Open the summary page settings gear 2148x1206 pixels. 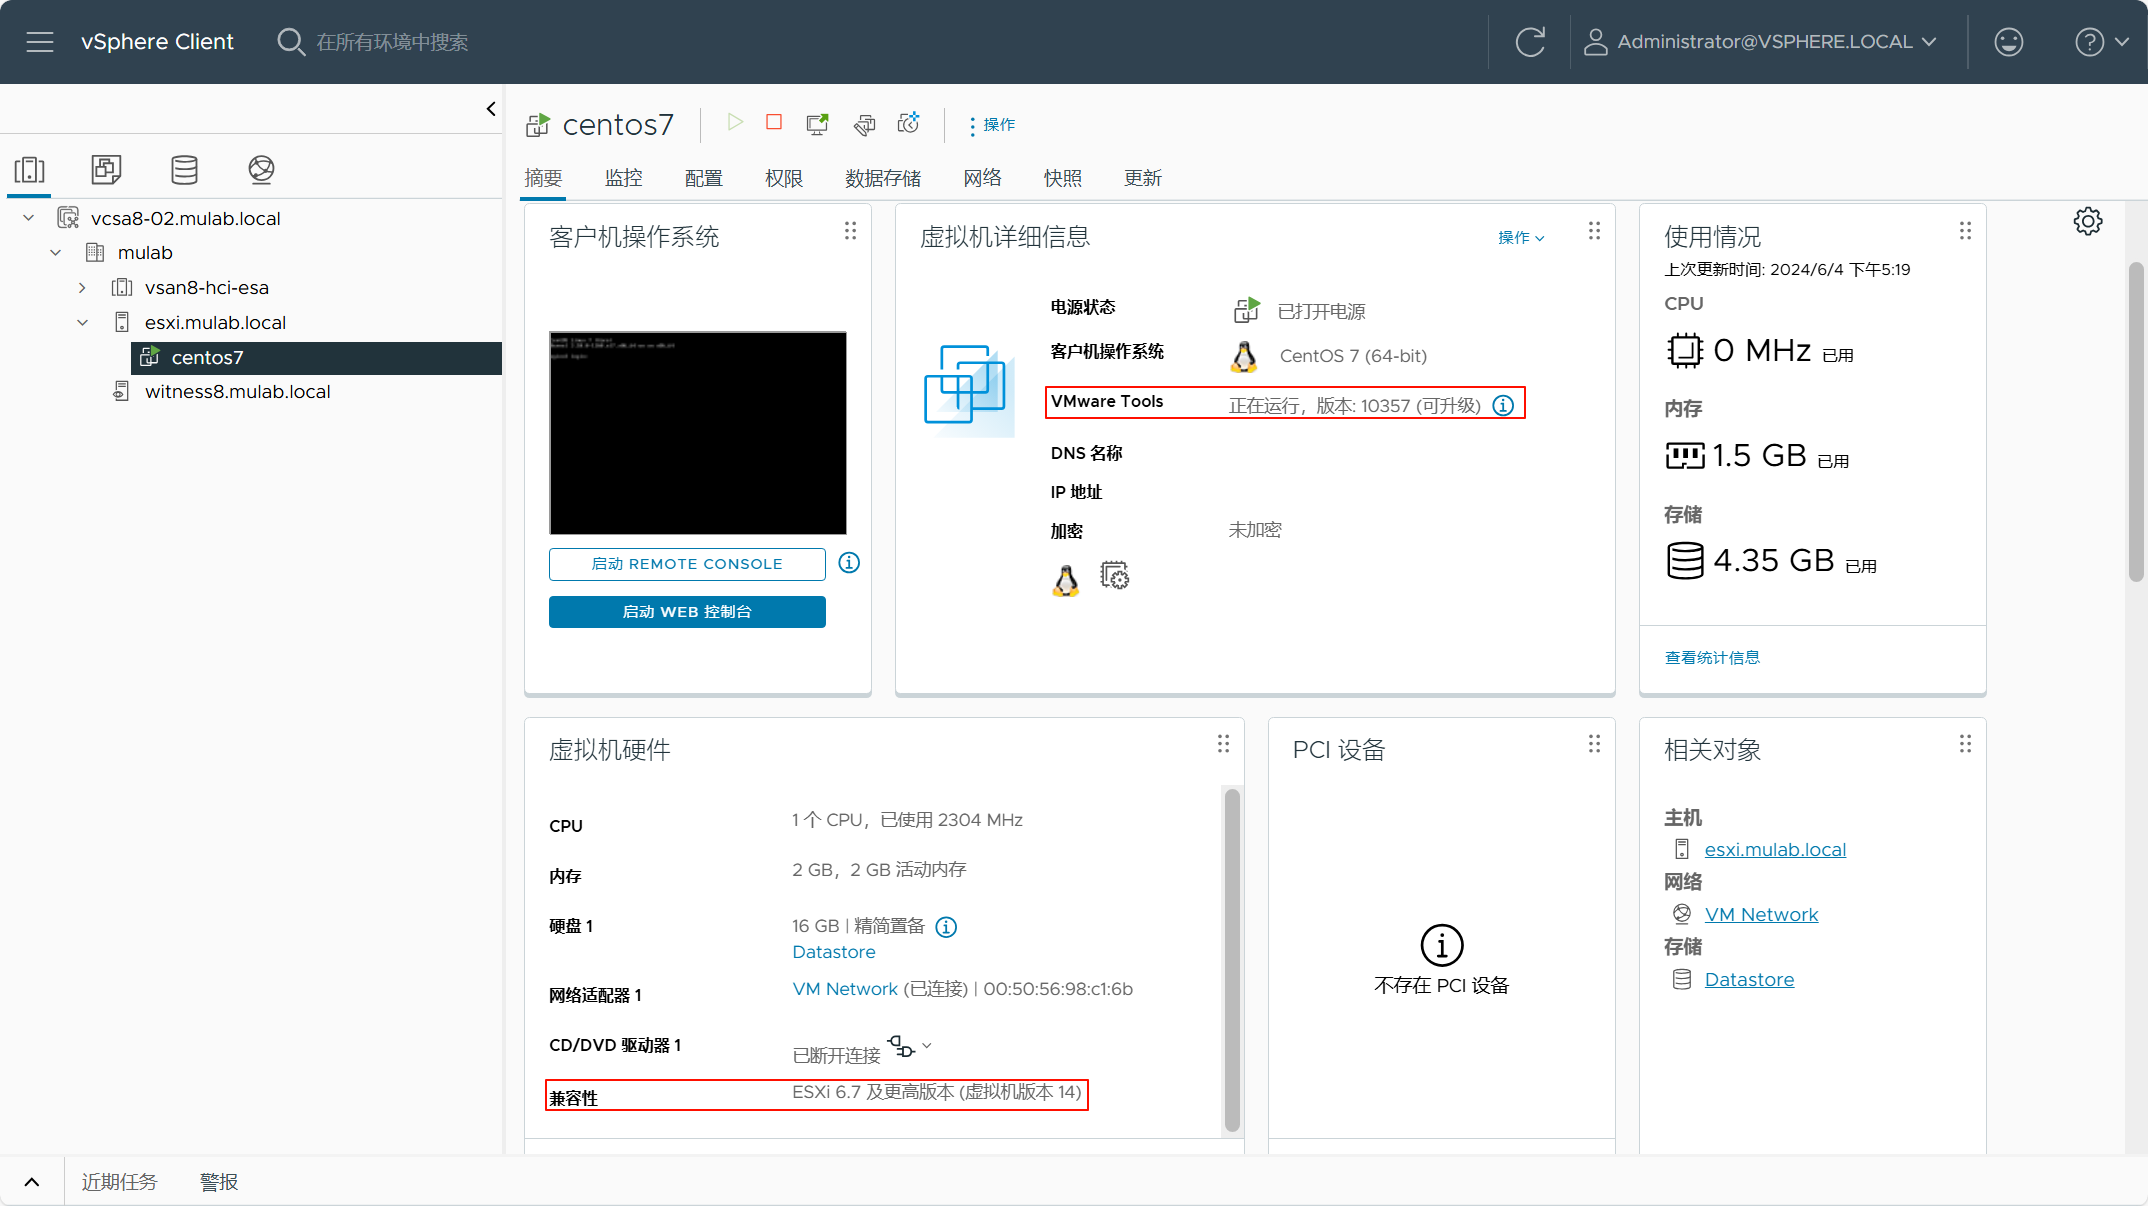[2088, 222]
